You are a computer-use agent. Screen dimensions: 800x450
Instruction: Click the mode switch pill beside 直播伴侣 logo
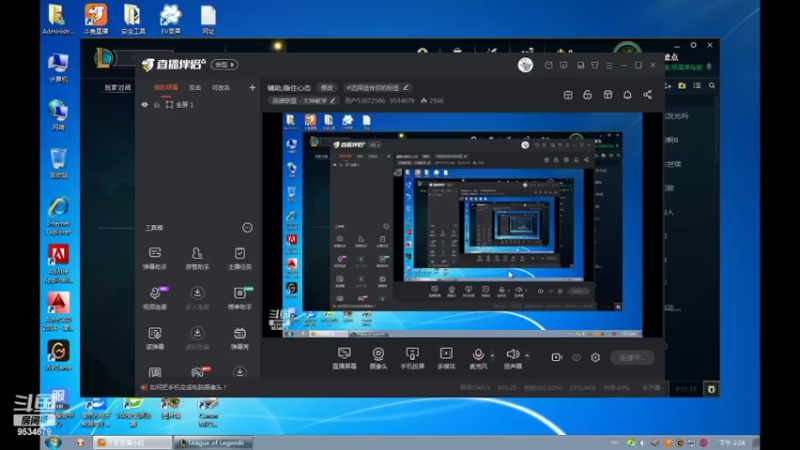coord(224,65)
